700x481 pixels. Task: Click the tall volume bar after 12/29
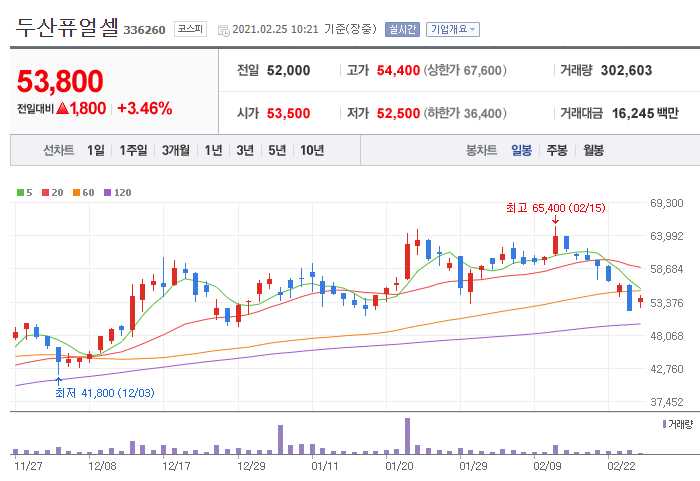tap(280, 440)
